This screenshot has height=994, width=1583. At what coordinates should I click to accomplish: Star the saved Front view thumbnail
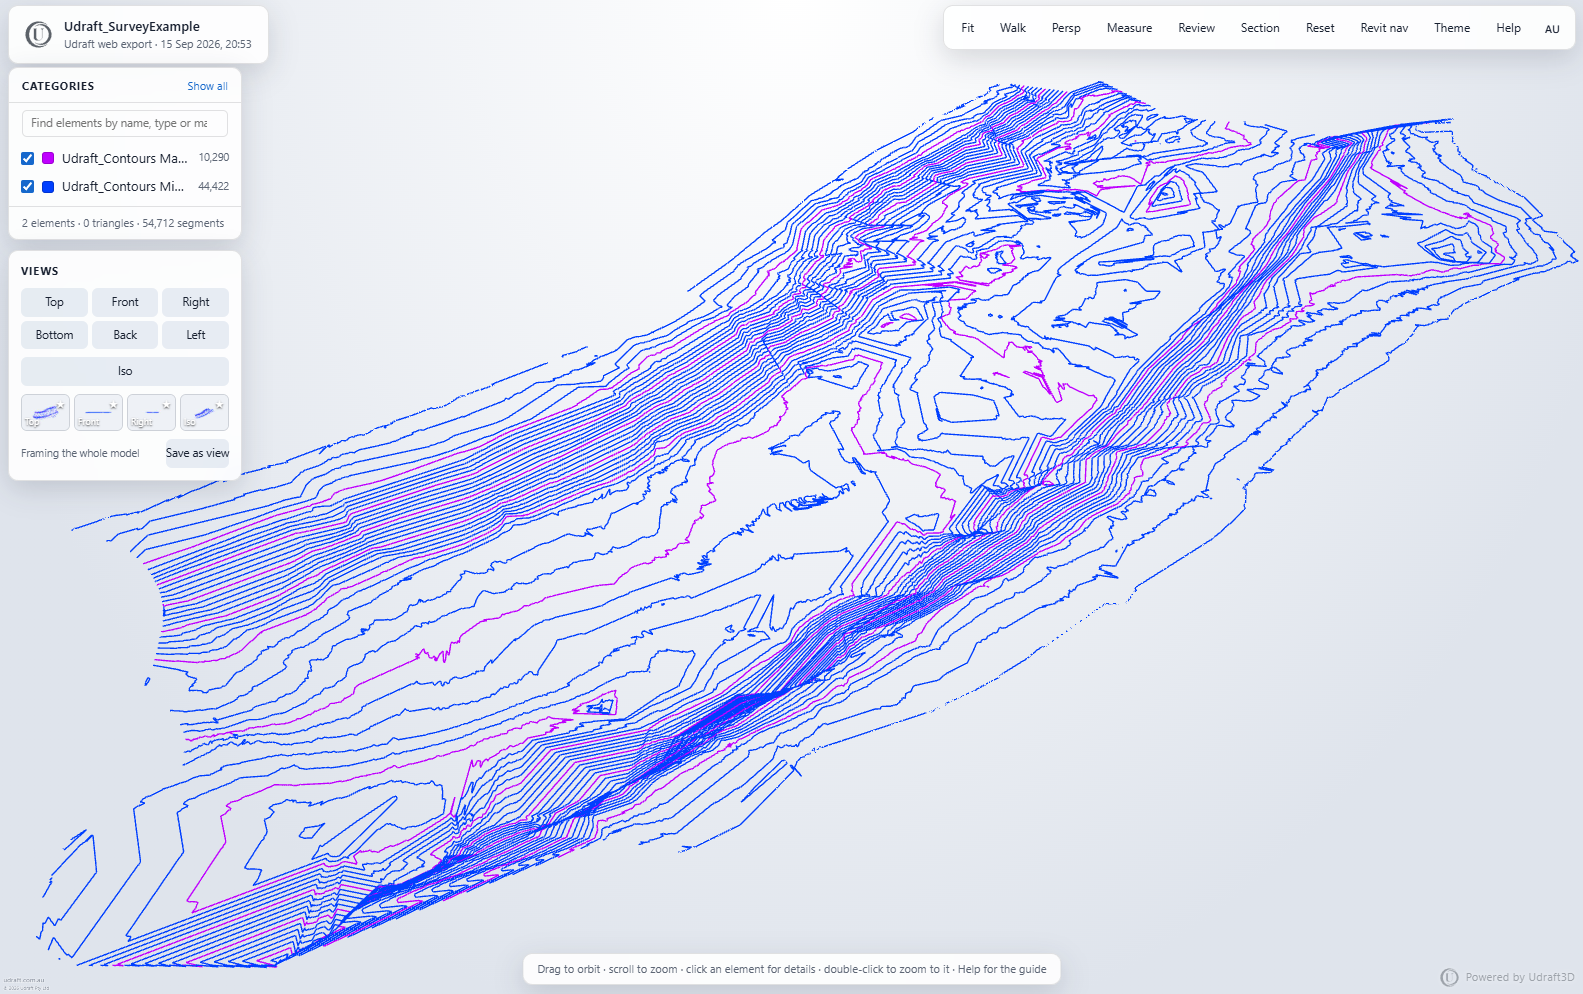[x=114, y=405]
